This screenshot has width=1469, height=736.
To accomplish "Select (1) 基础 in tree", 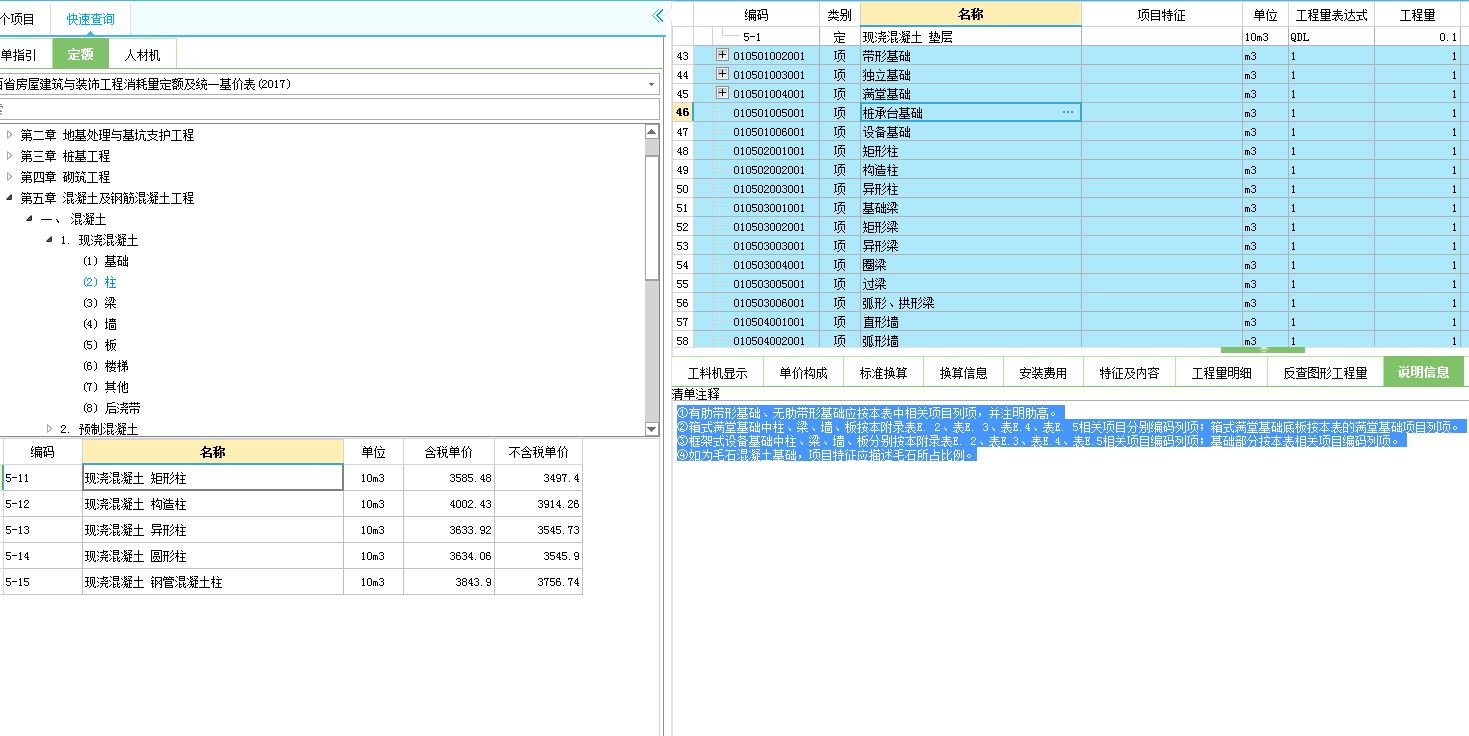I will click(106, 261).
